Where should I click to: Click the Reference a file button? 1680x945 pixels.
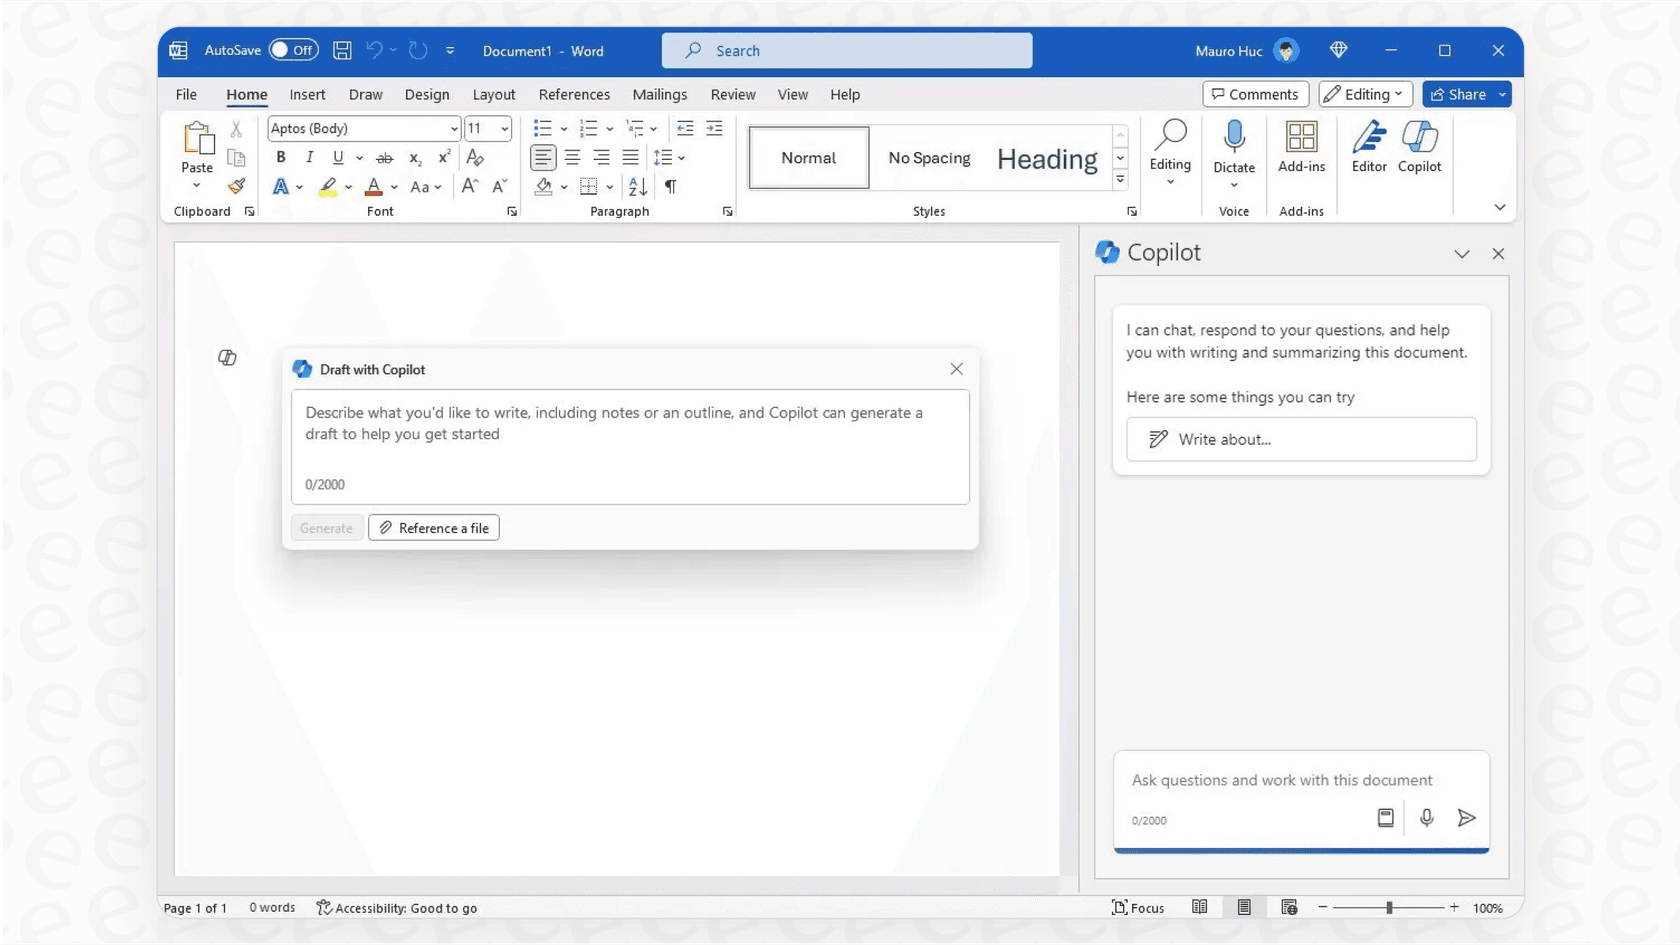433,527
